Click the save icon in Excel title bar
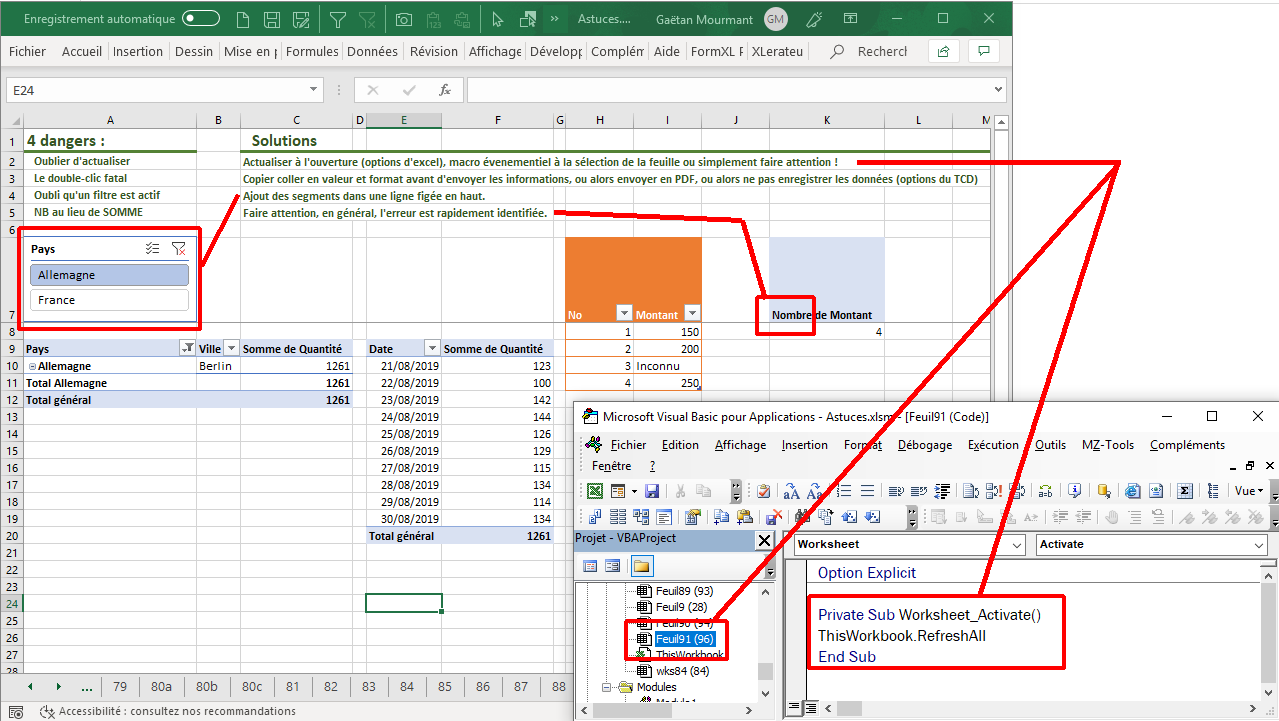The width and height of the screenshot is (1279, 721). pos(271,19)
